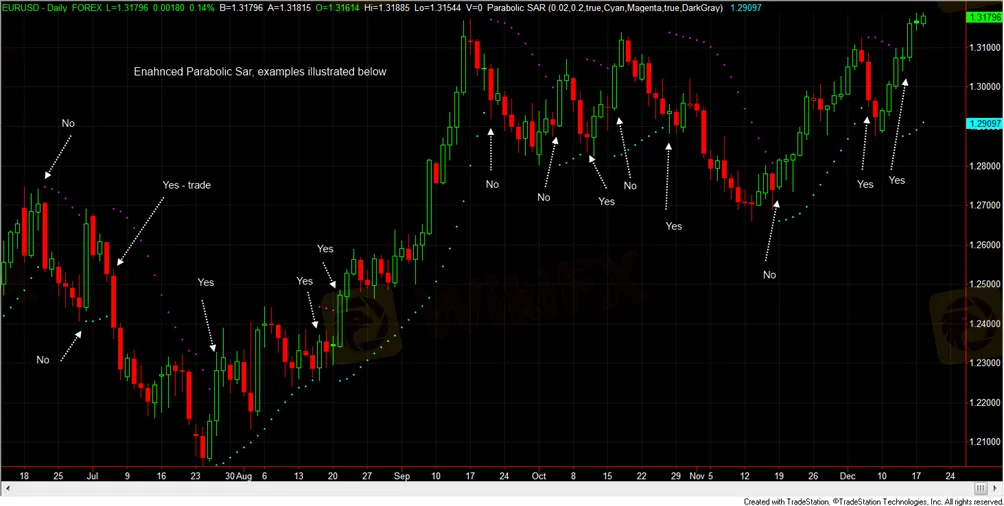Click the 1.22000 price axis label

click(x=984, y=403)
